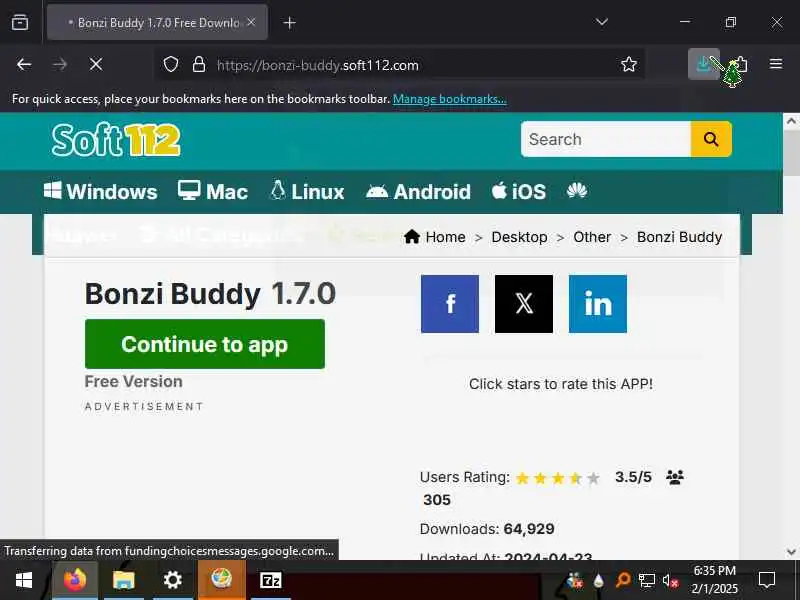Rate the app with the first star
800x600 pixels.
[x=522, y=478]
